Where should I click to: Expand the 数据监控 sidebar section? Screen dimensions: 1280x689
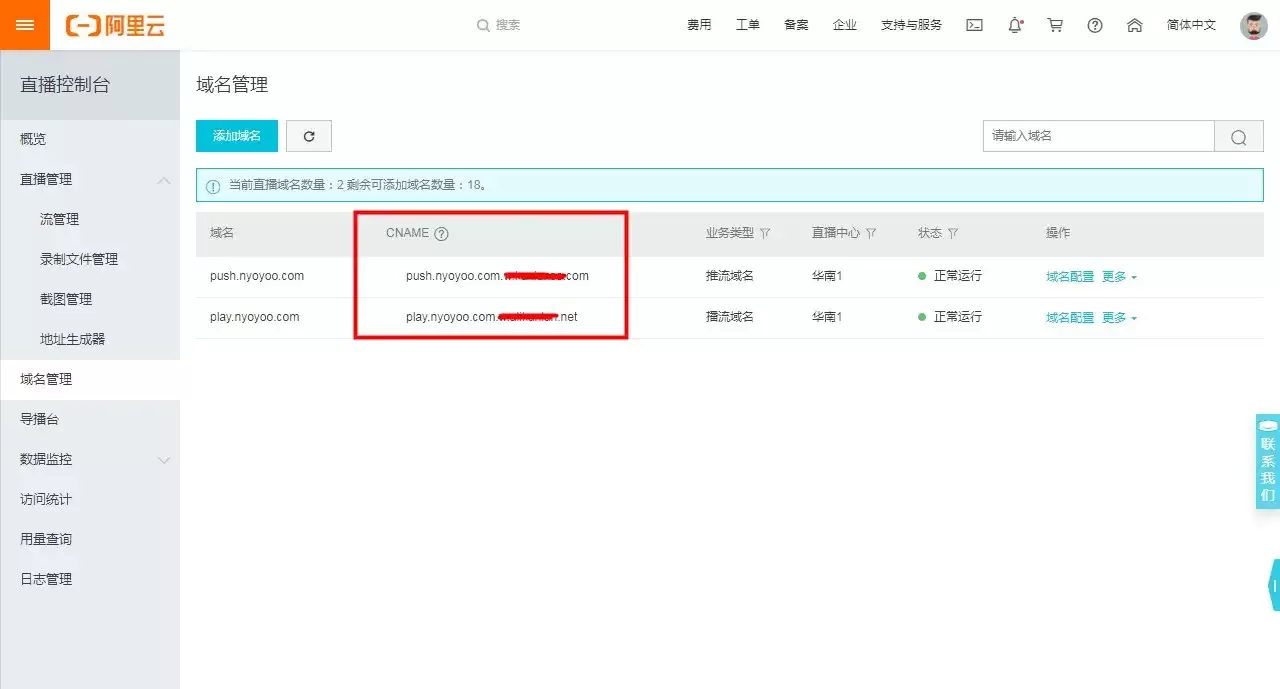coord(164,460)
